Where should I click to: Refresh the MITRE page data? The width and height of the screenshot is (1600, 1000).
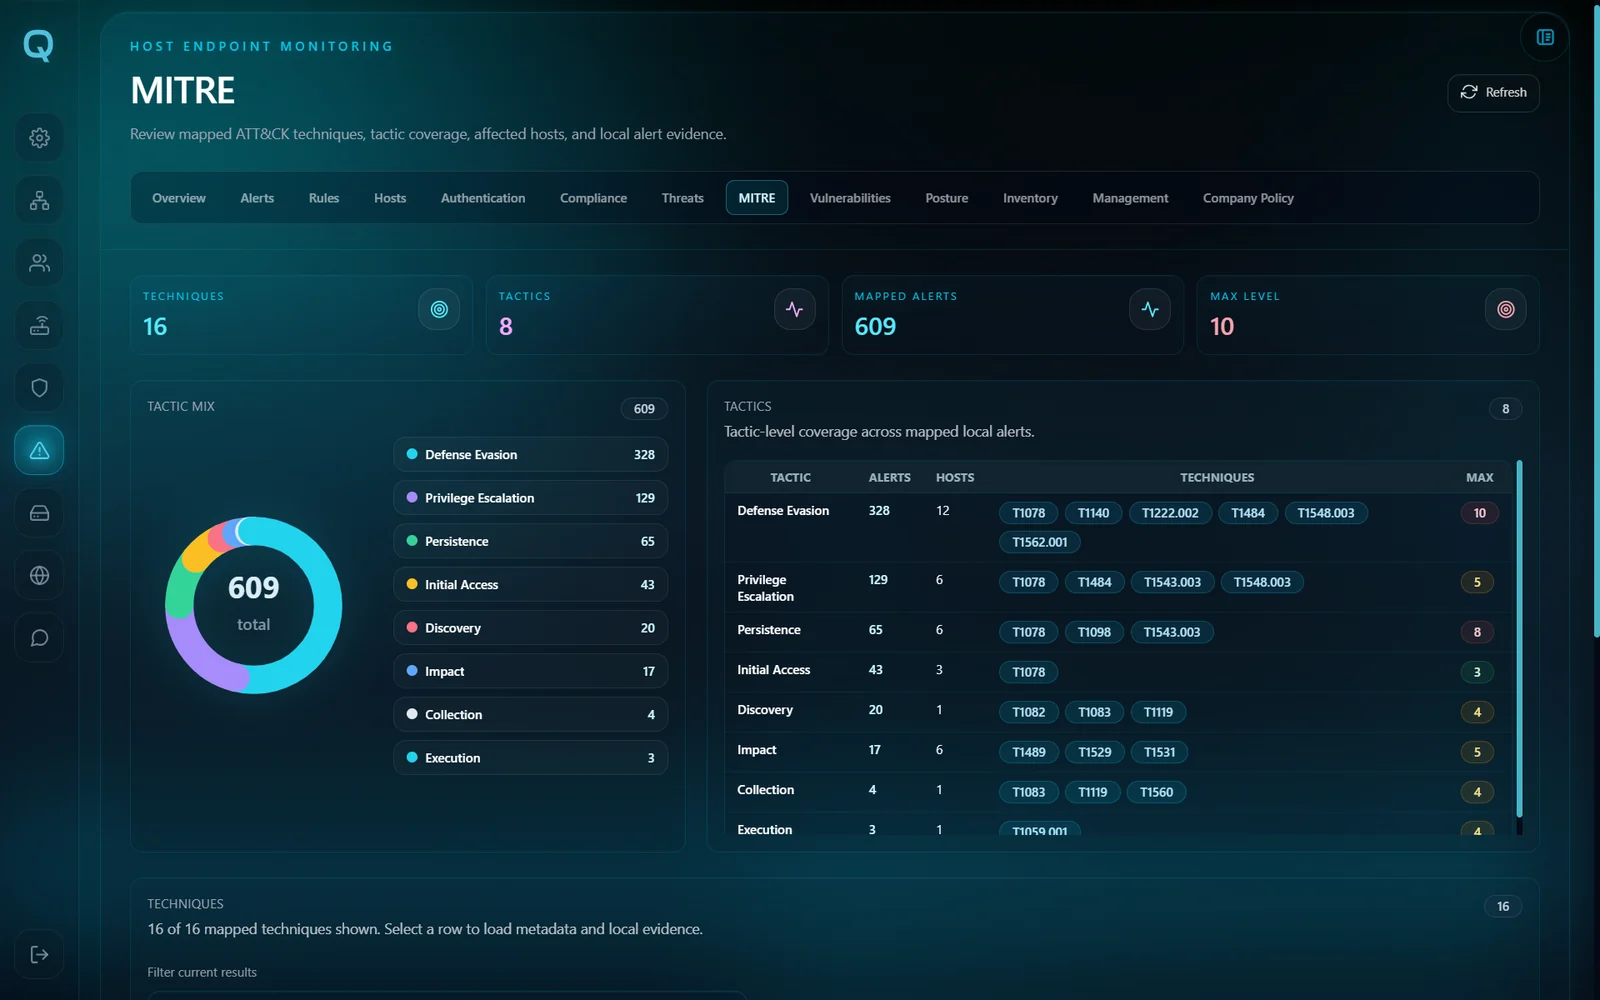pyautogui.click(x=1493, y=93)
